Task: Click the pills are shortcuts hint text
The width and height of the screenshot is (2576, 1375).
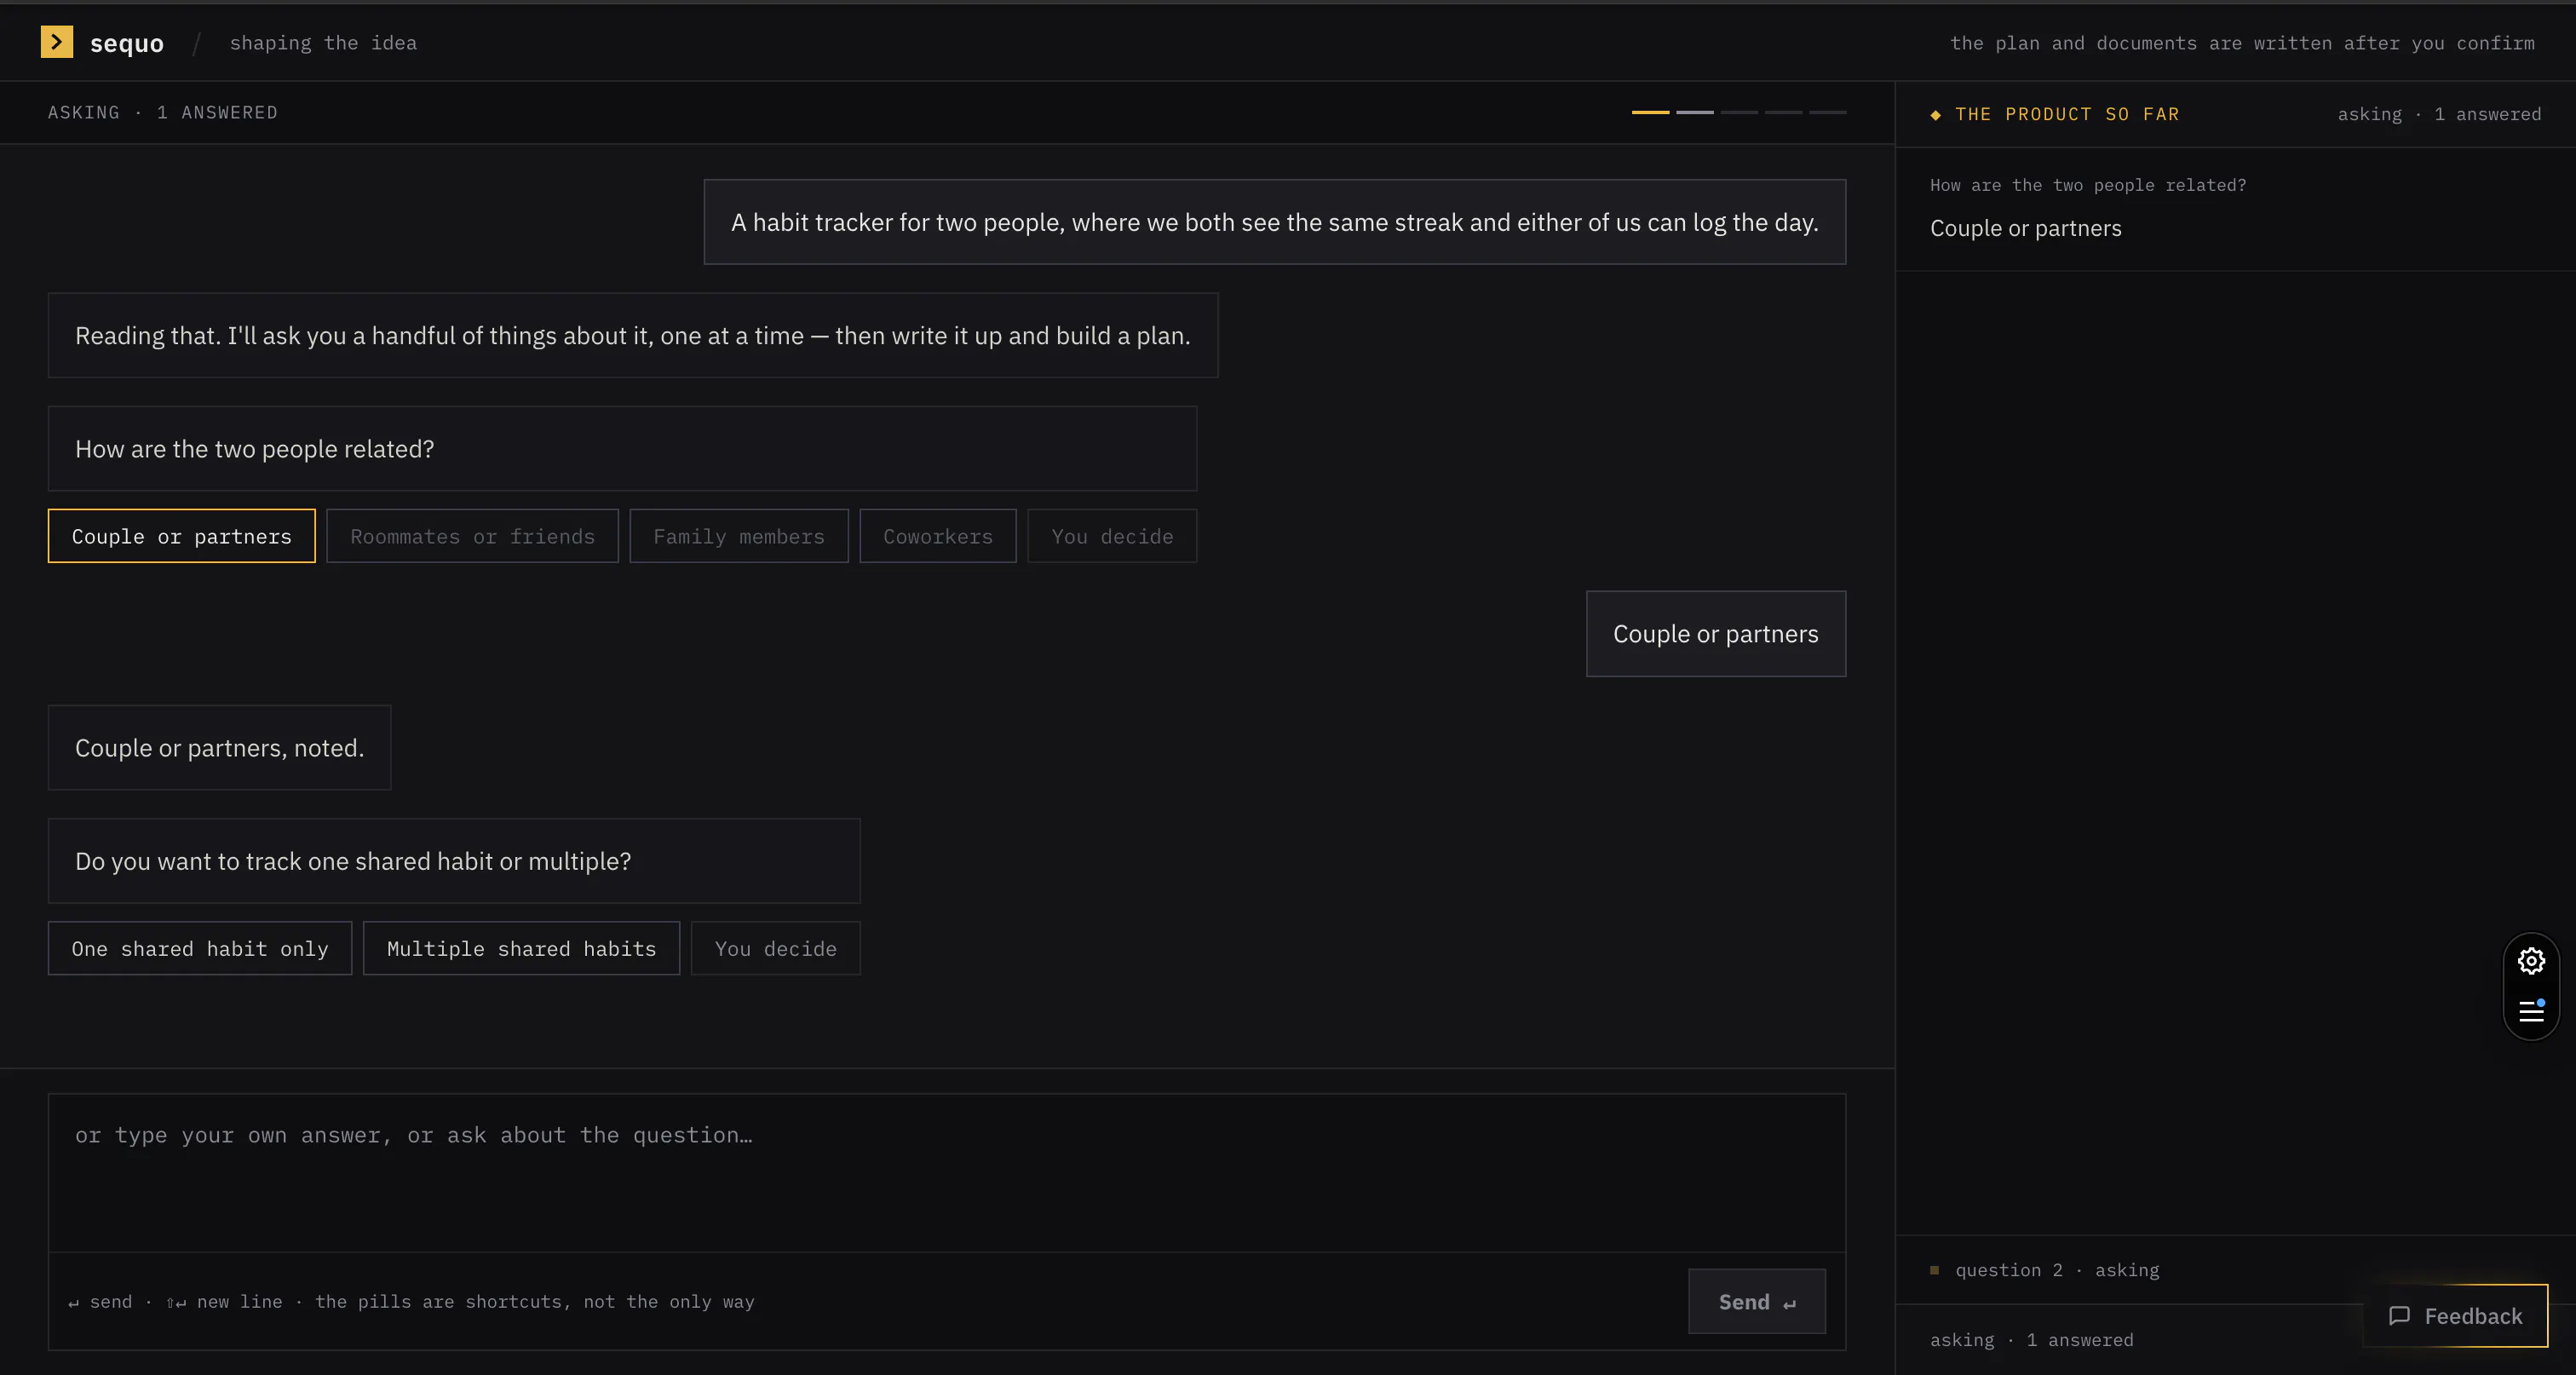Action: (535, 1302)
